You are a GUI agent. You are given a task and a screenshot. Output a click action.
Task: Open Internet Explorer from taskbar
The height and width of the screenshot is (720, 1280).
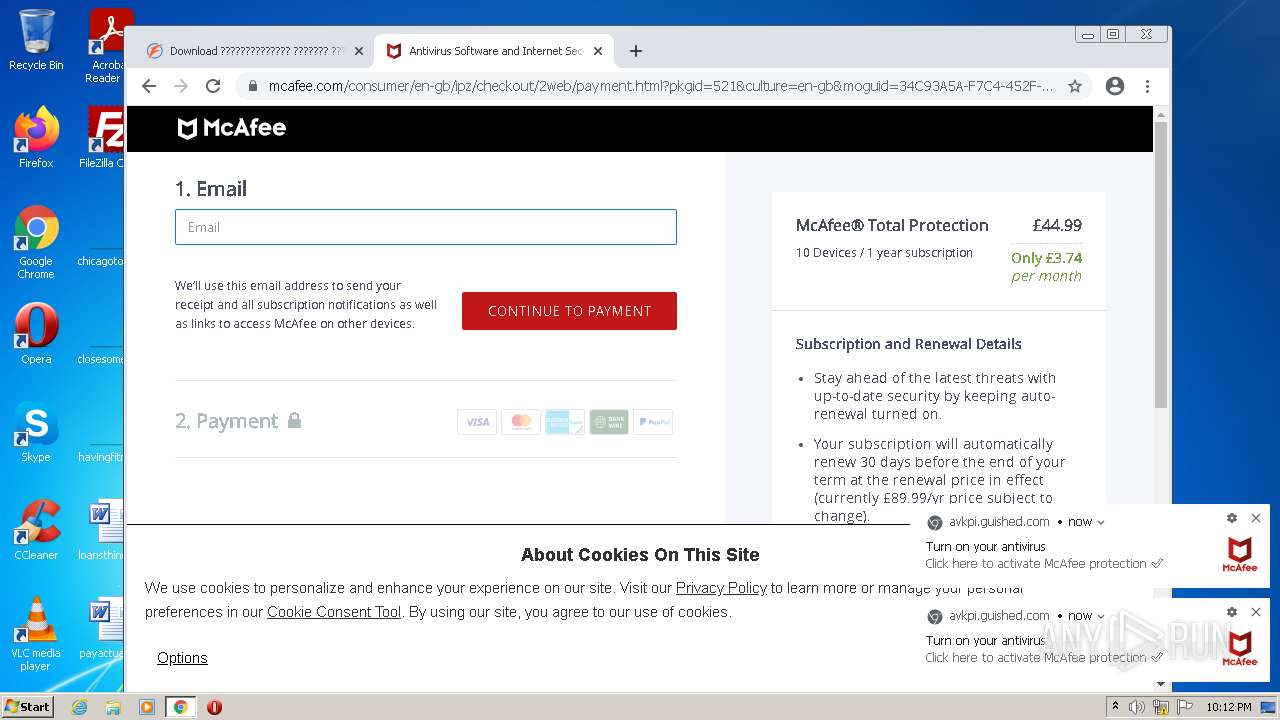[80, 707]
